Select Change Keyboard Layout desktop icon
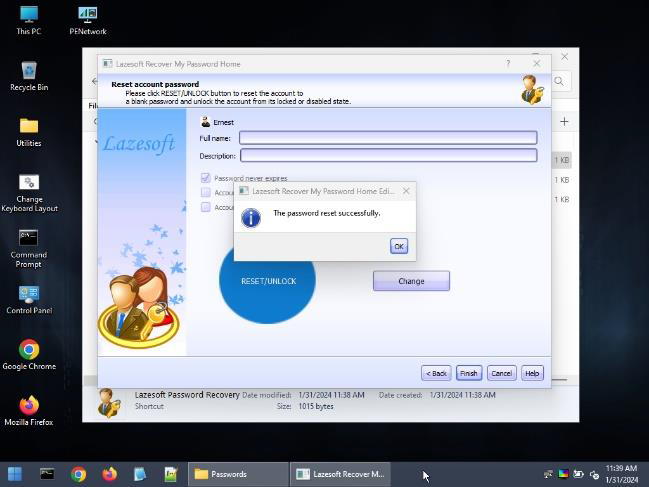The width and height of the screenshot is (649, 487). (29, 192)
